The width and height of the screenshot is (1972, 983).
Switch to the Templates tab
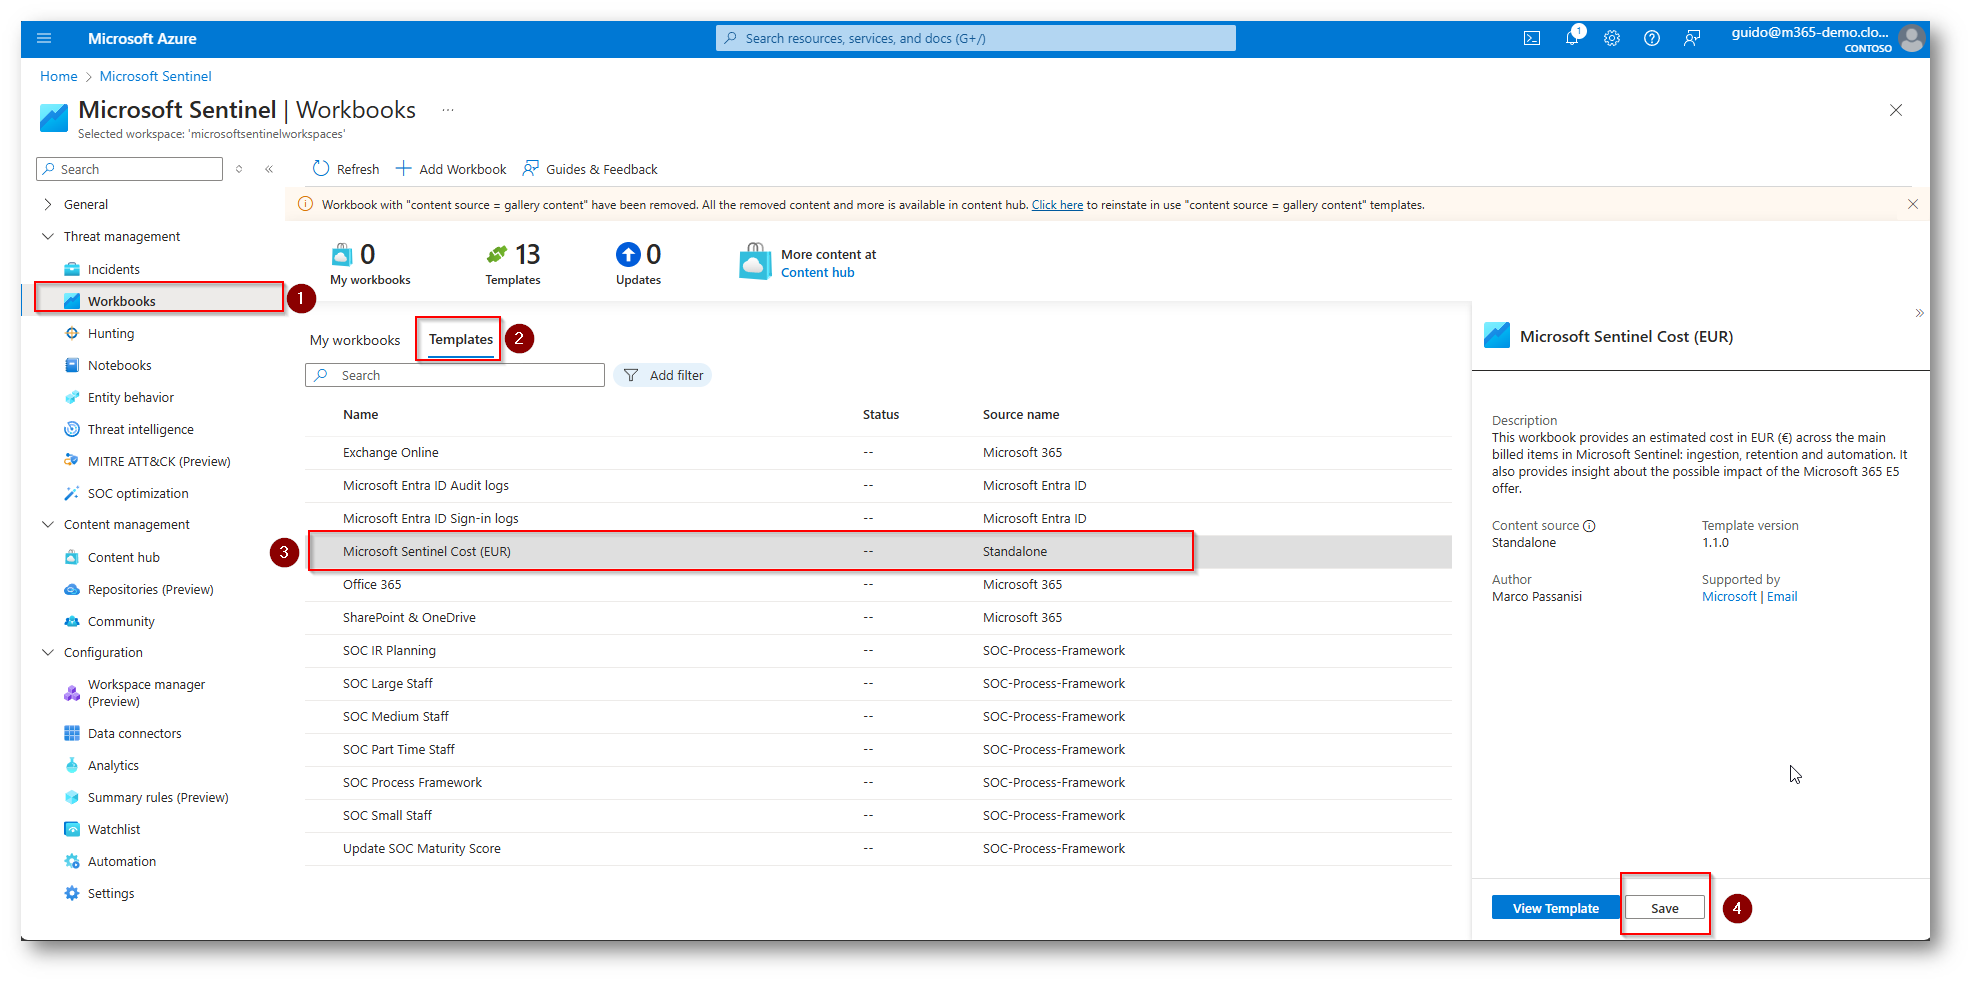pos(461,340)
